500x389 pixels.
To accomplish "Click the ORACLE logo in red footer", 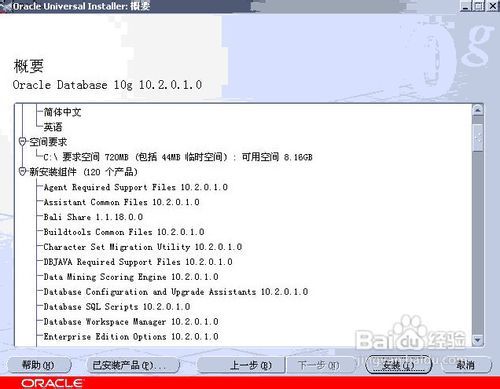I will click(x=52, y=383).
